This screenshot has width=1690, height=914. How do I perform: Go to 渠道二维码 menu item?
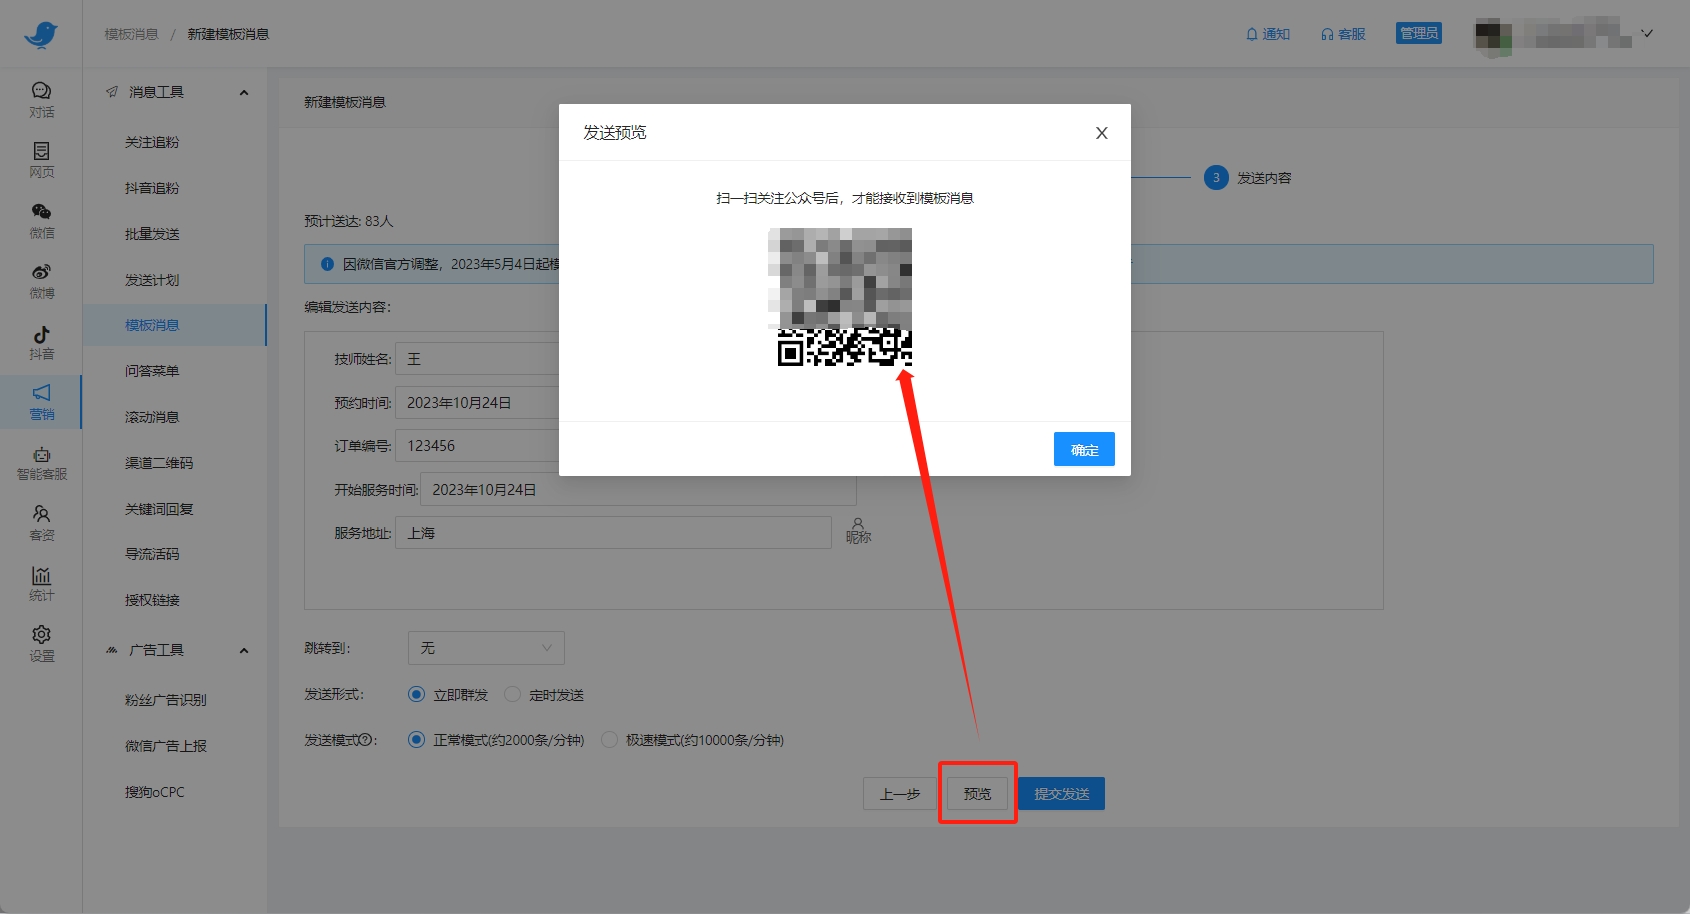[x=159, y=463]
